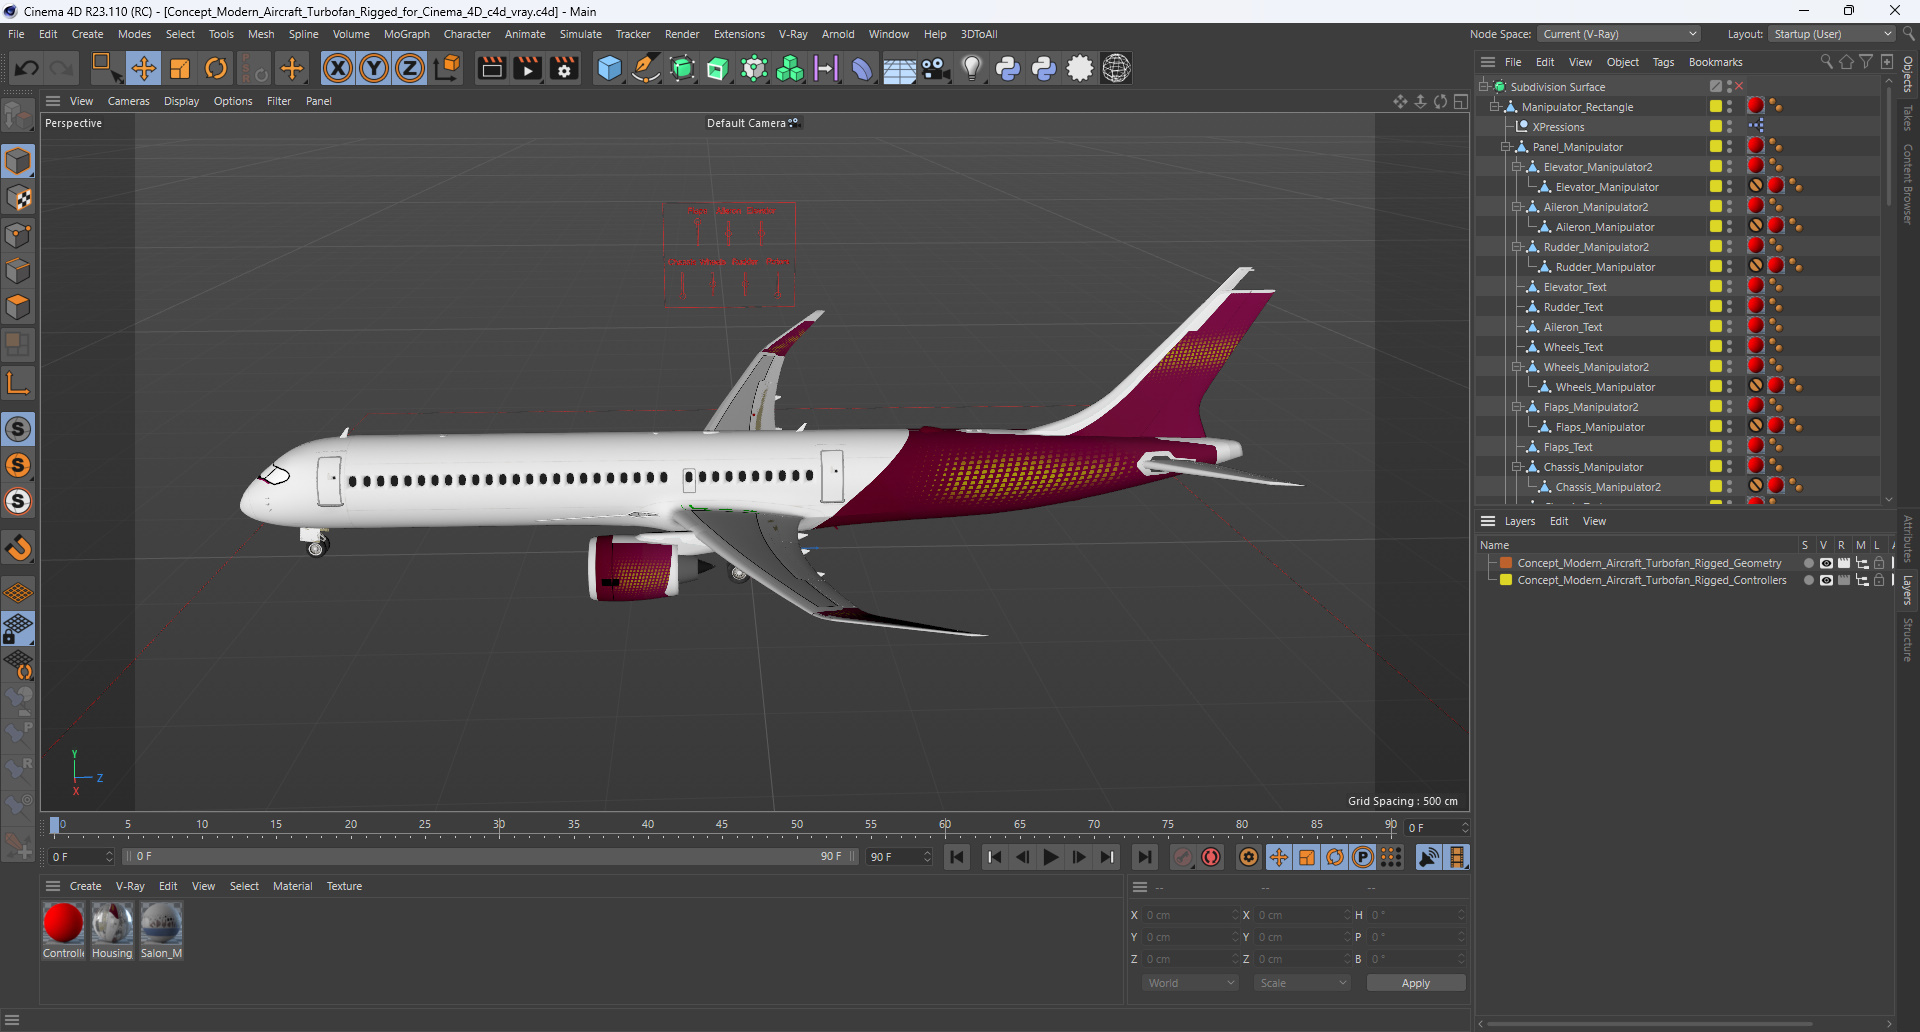
Task: Open the Layout Startup dropdown
Action: click(1832, 34)
